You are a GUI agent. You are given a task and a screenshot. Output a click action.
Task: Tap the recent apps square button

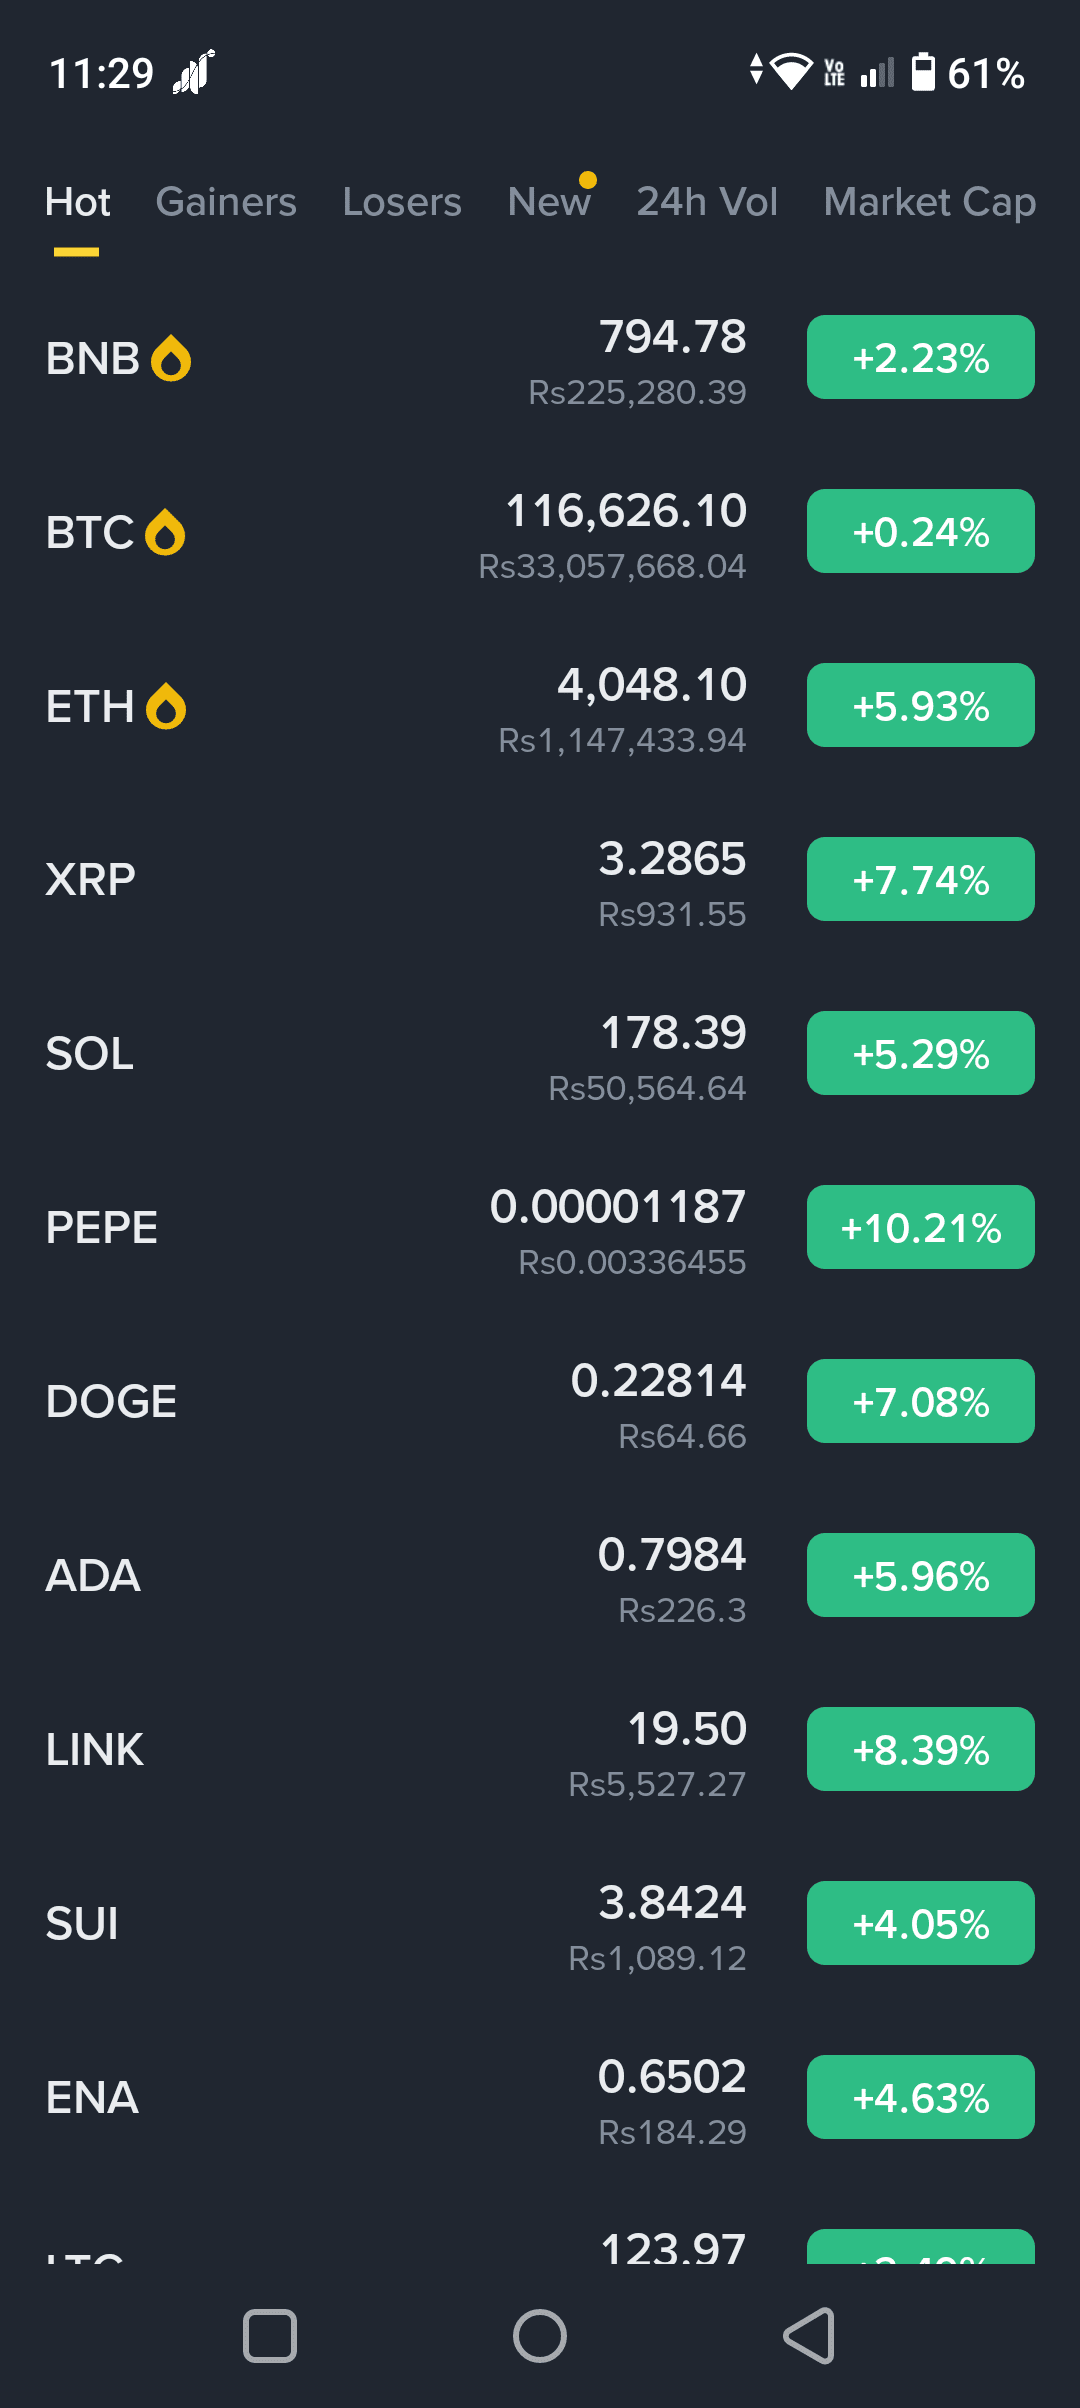coord(270,2336)
